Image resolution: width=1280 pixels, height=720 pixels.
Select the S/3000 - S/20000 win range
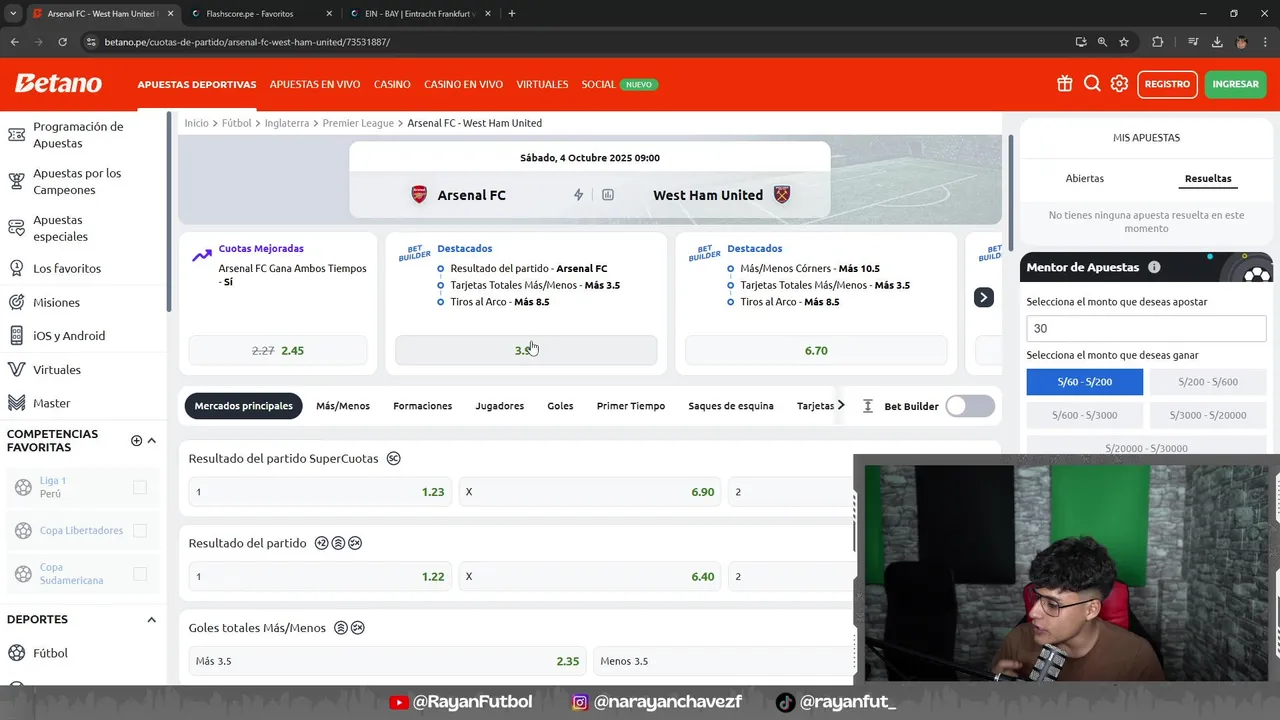1208,415
